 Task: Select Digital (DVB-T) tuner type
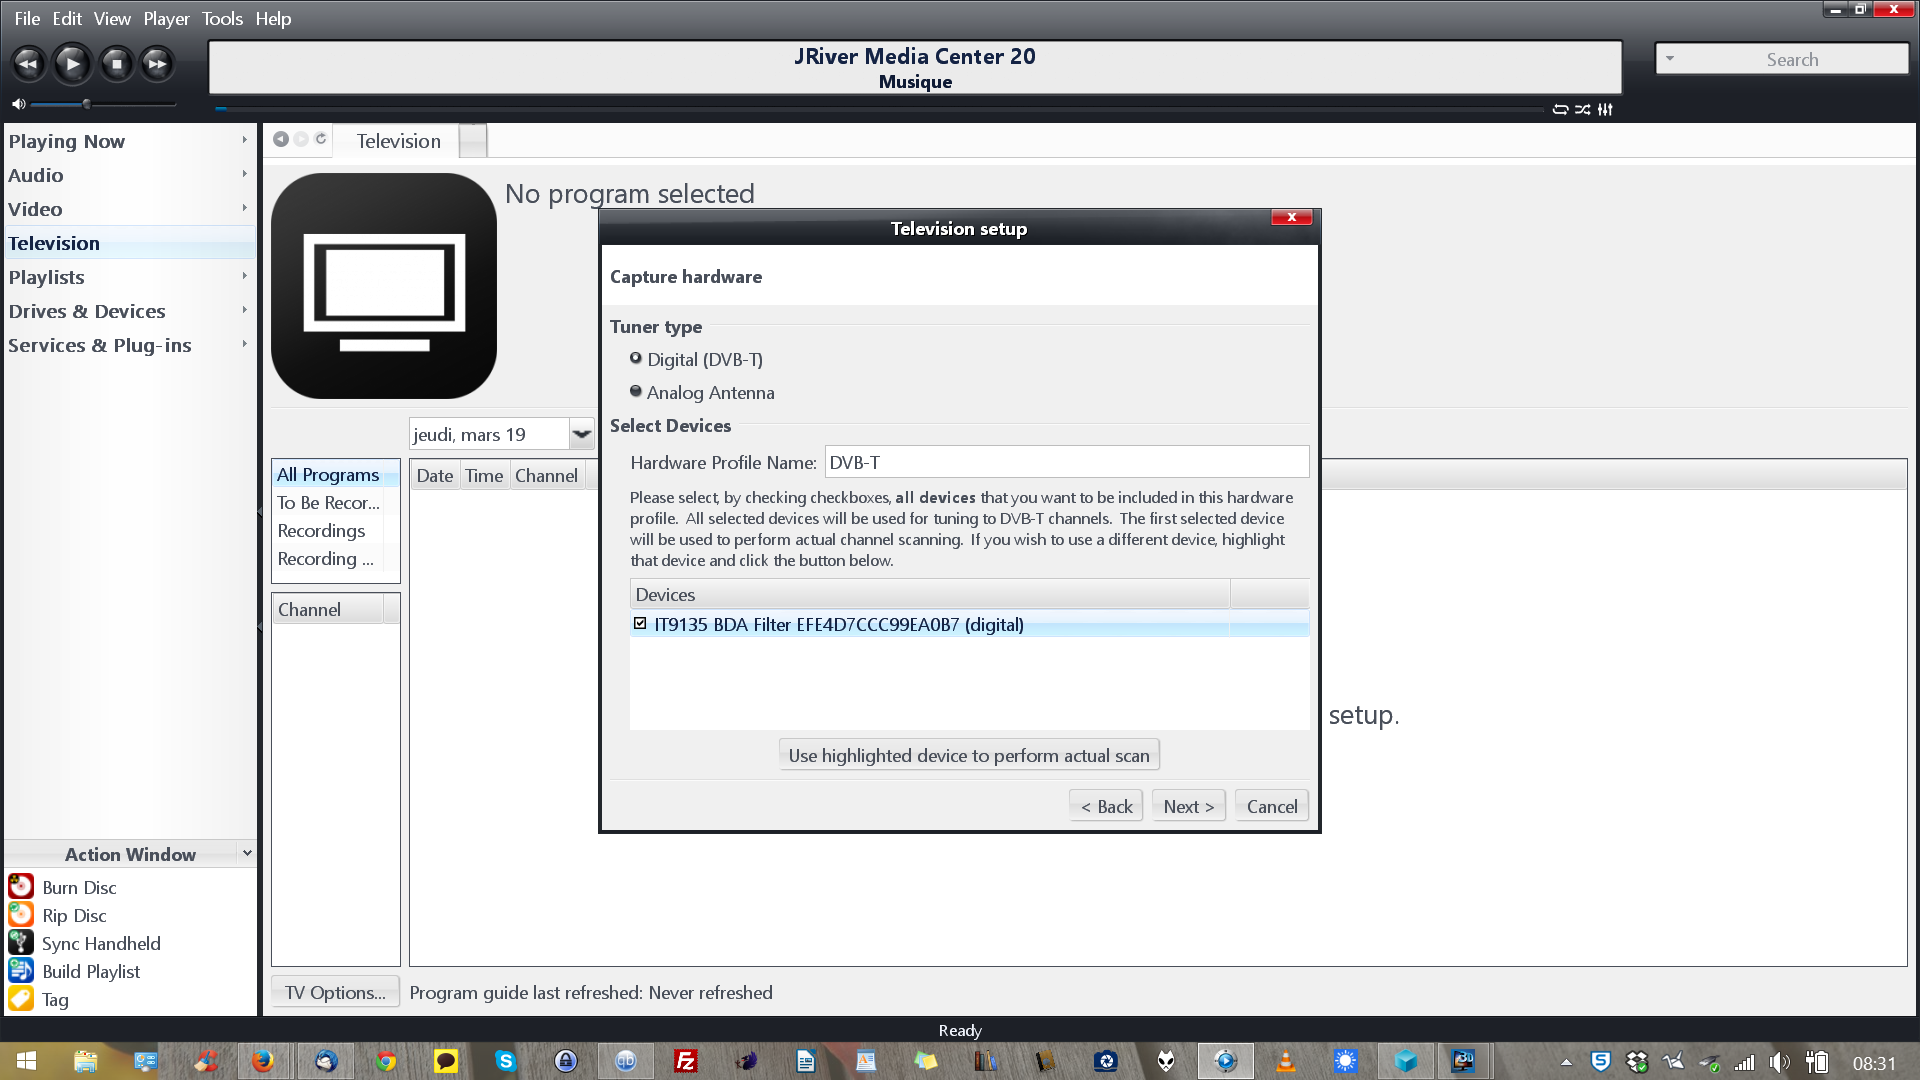click(635, 358)
